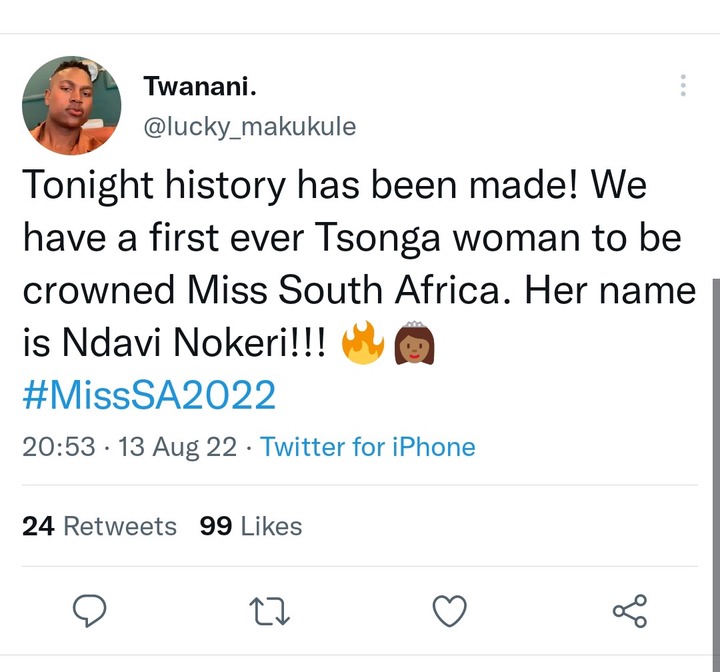Click the princess crown emoji

[415, 343]
